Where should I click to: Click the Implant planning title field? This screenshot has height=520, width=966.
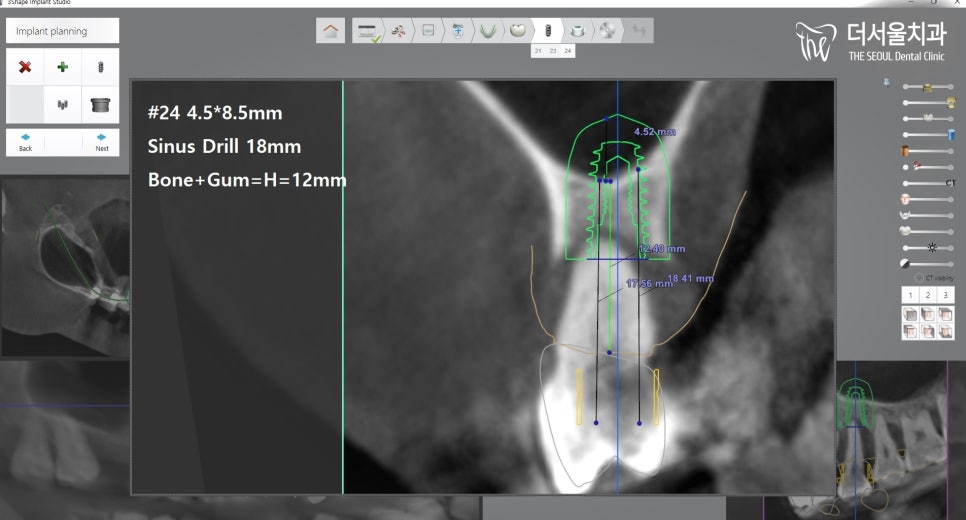pos(62,31)
